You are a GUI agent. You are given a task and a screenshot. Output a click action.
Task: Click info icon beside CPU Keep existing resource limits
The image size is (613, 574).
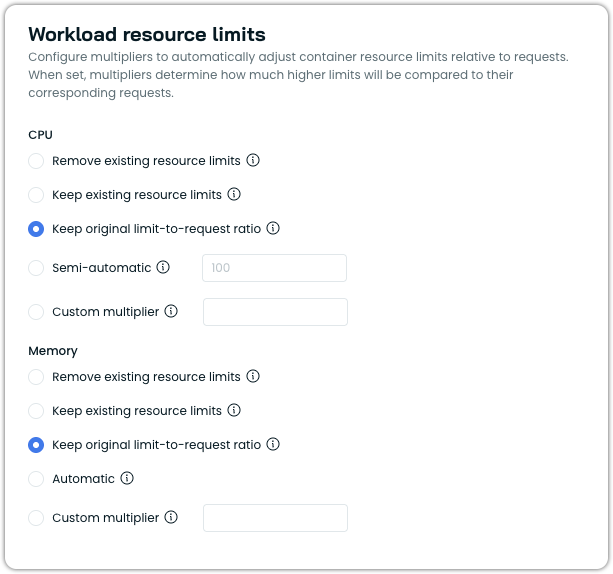click(x=234, y=194)
